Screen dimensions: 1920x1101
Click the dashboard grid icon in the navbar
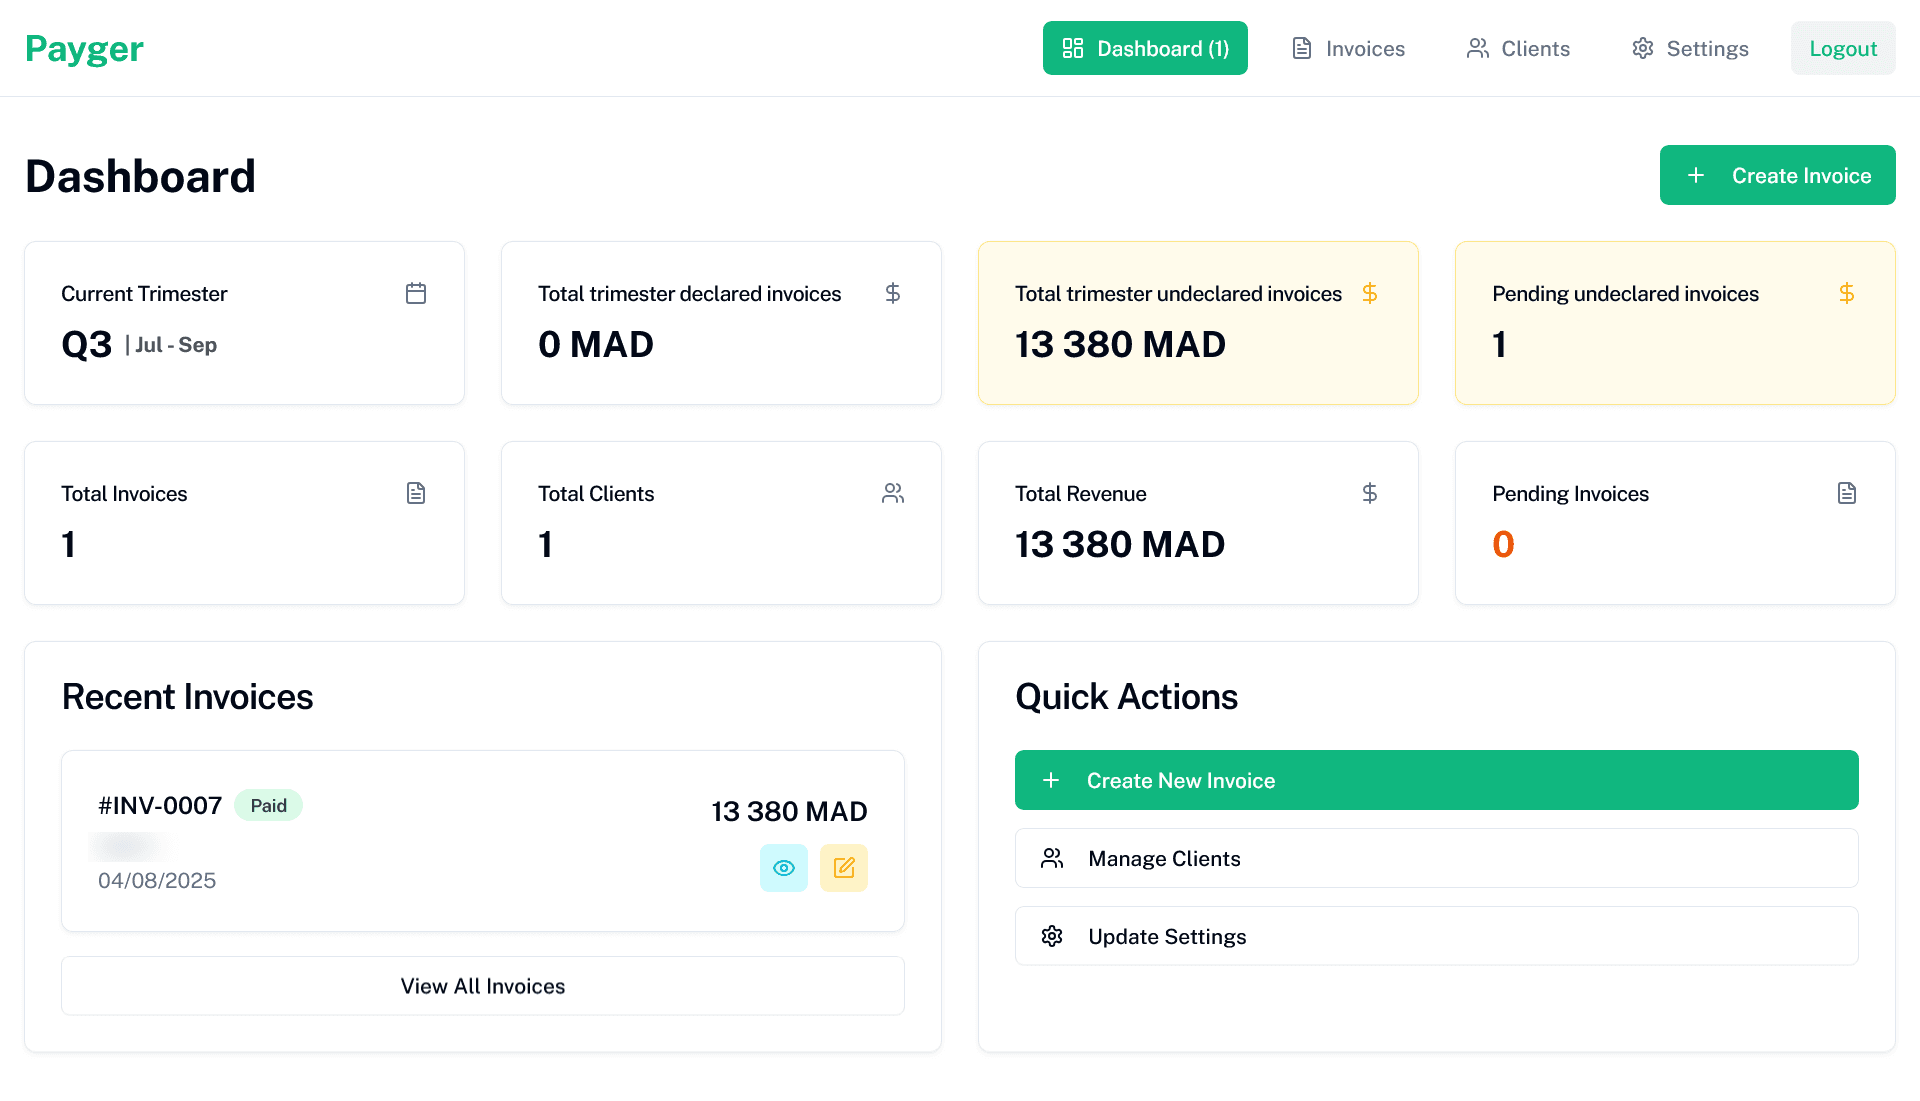click(1072, 47)
